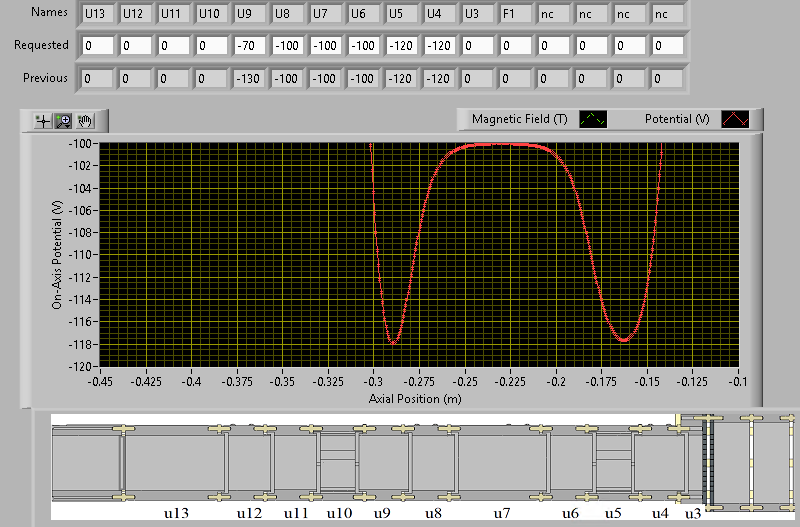This screenshot has height=527, width=800.
Task: Click Previous value 0 for F1
Action: tap(515, 79)
